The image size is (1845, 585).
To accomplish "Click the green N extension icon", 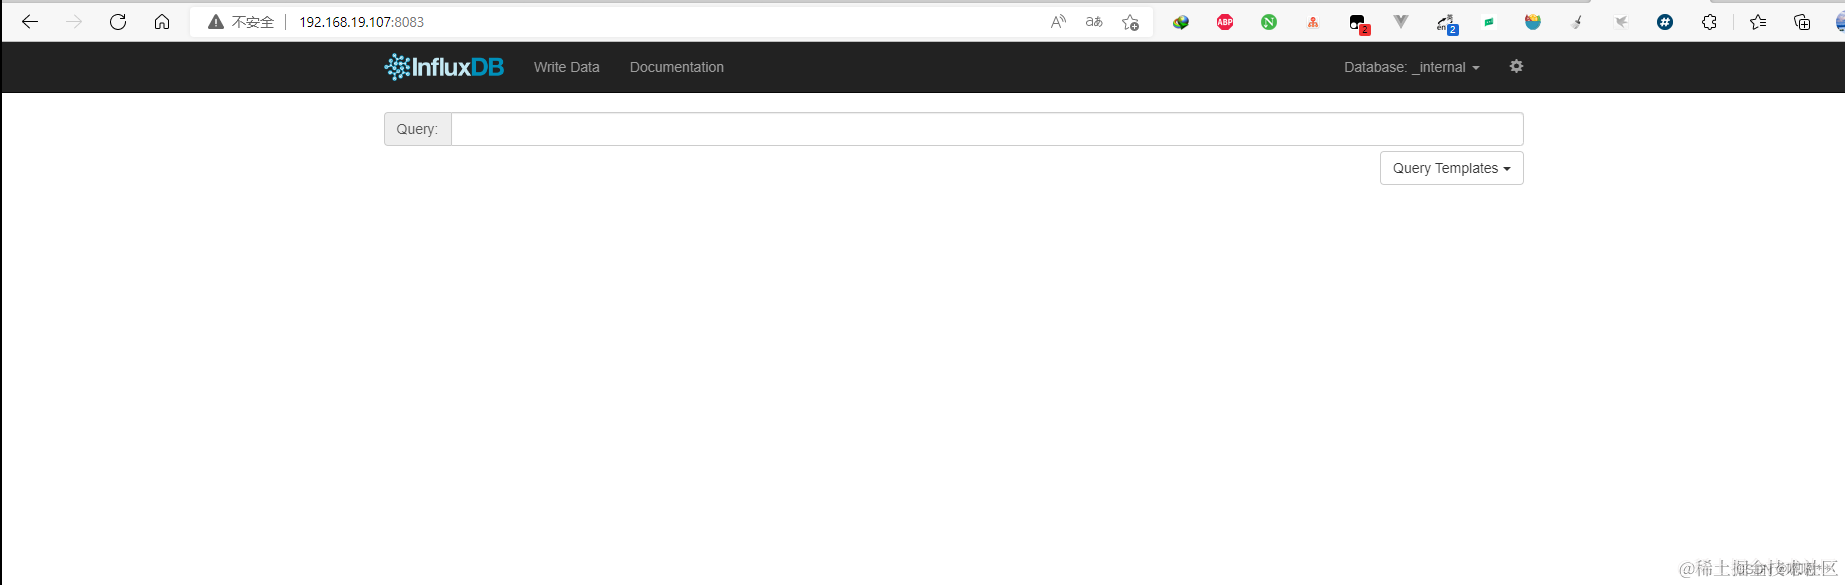I will (x=1269, y=22).
